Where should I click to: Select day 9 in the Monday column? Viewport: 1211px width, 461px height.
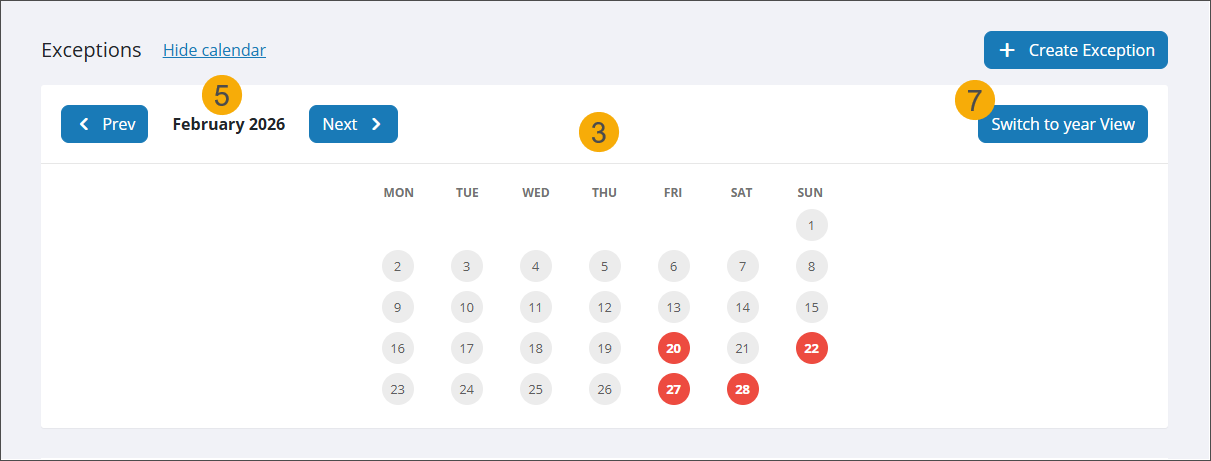pos(398,307)
